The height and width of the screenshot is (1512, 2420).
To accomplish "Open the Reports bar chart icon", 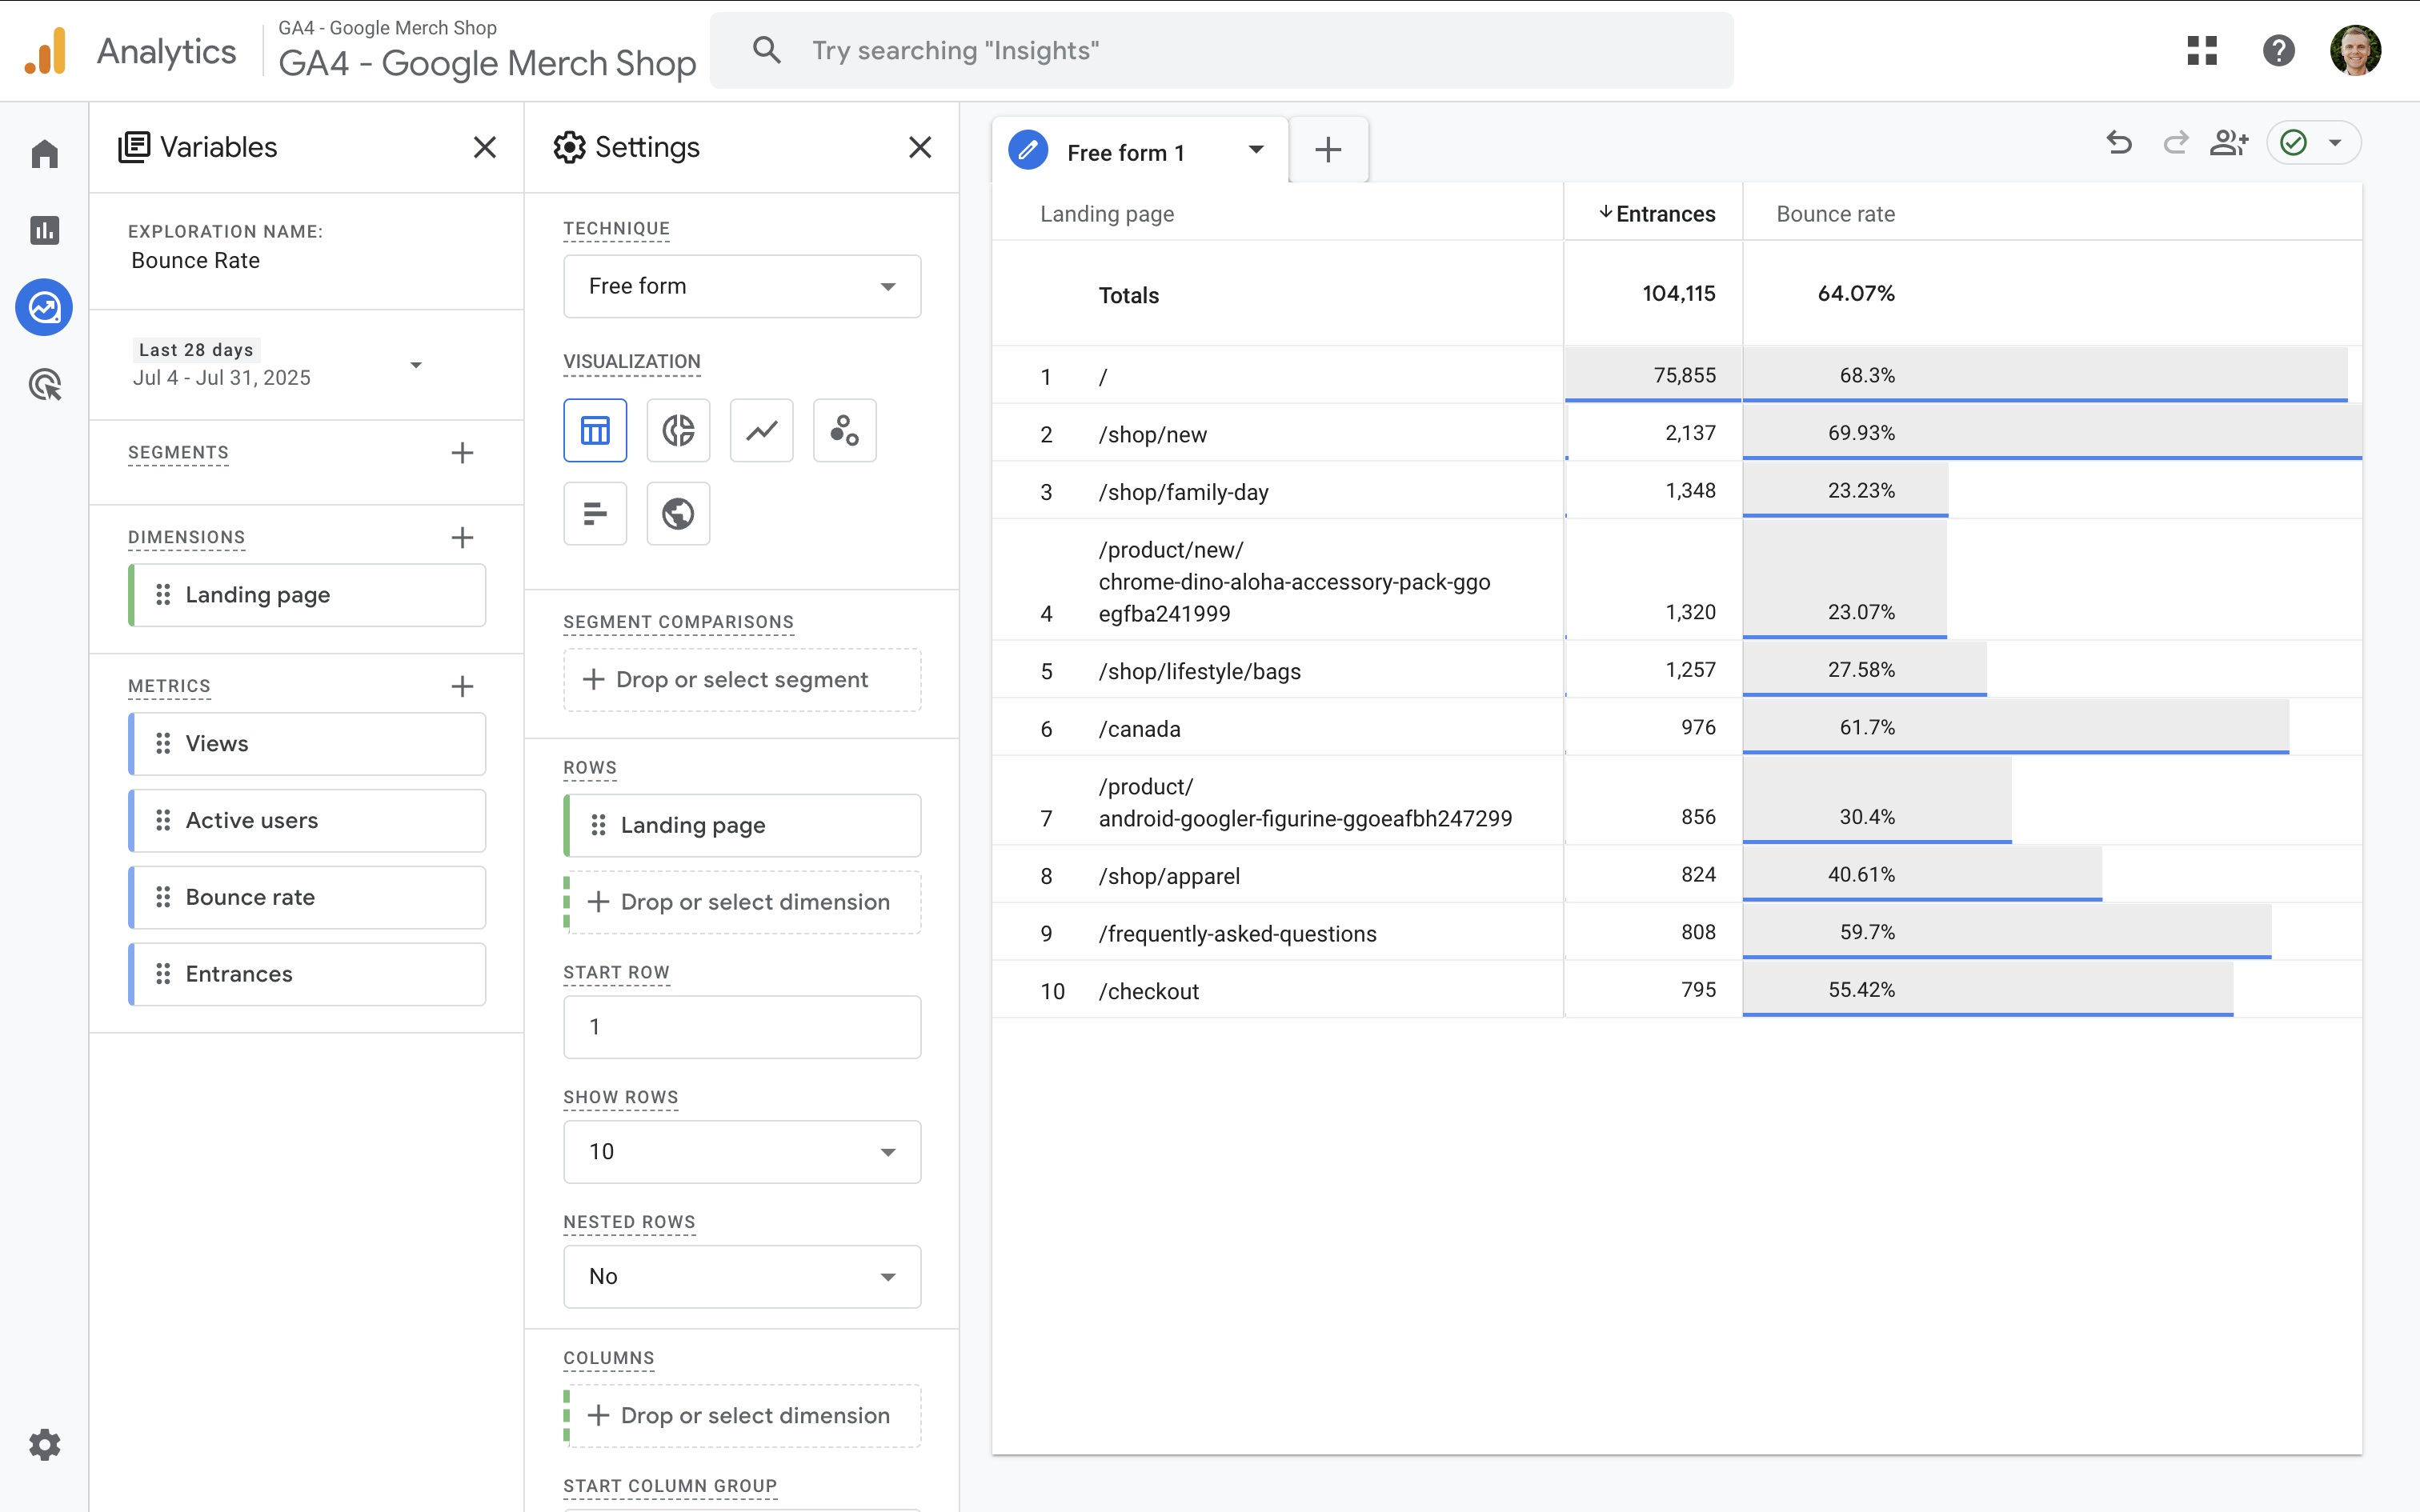I will click(x=45, y=230).
